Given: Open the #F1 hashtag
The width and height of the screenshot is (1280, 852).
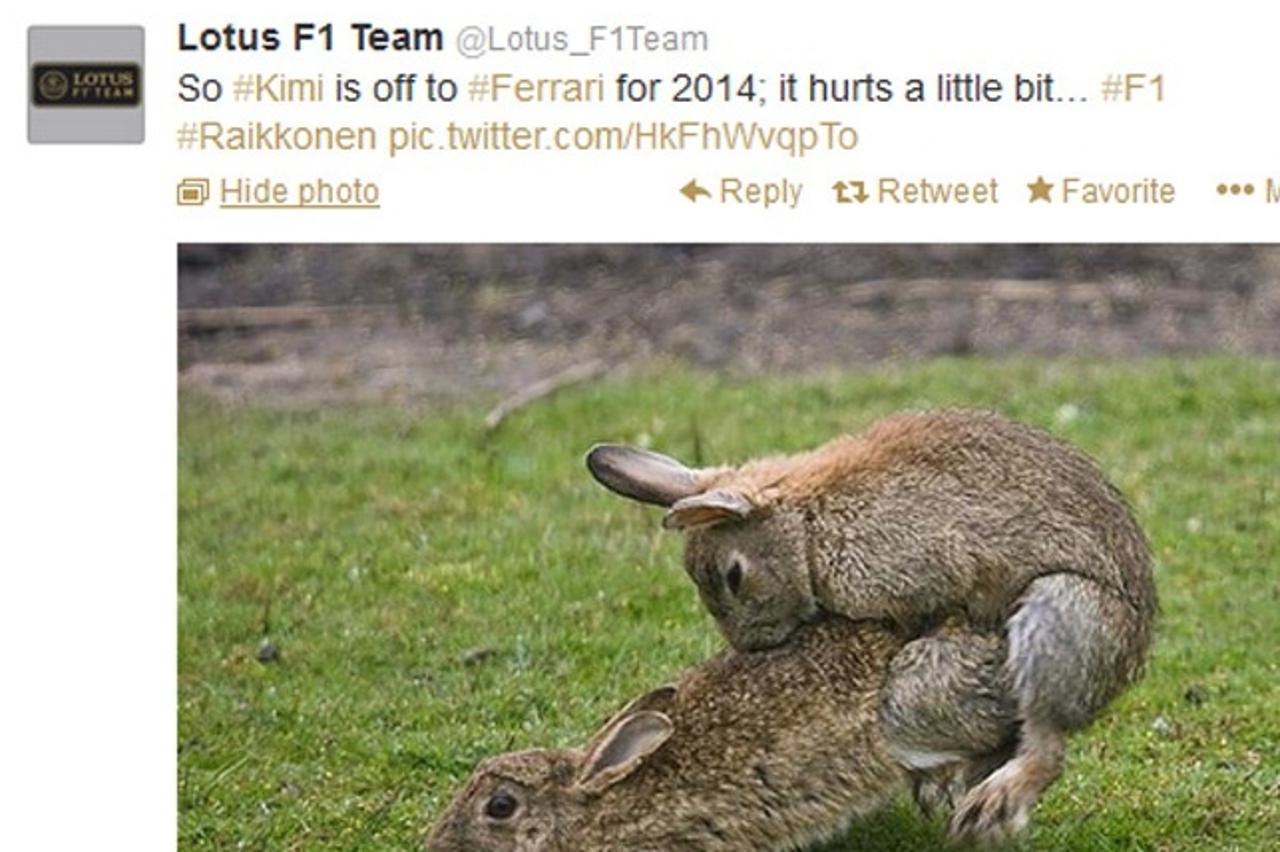Looking at the screenshot, I should click(1133, 88).
